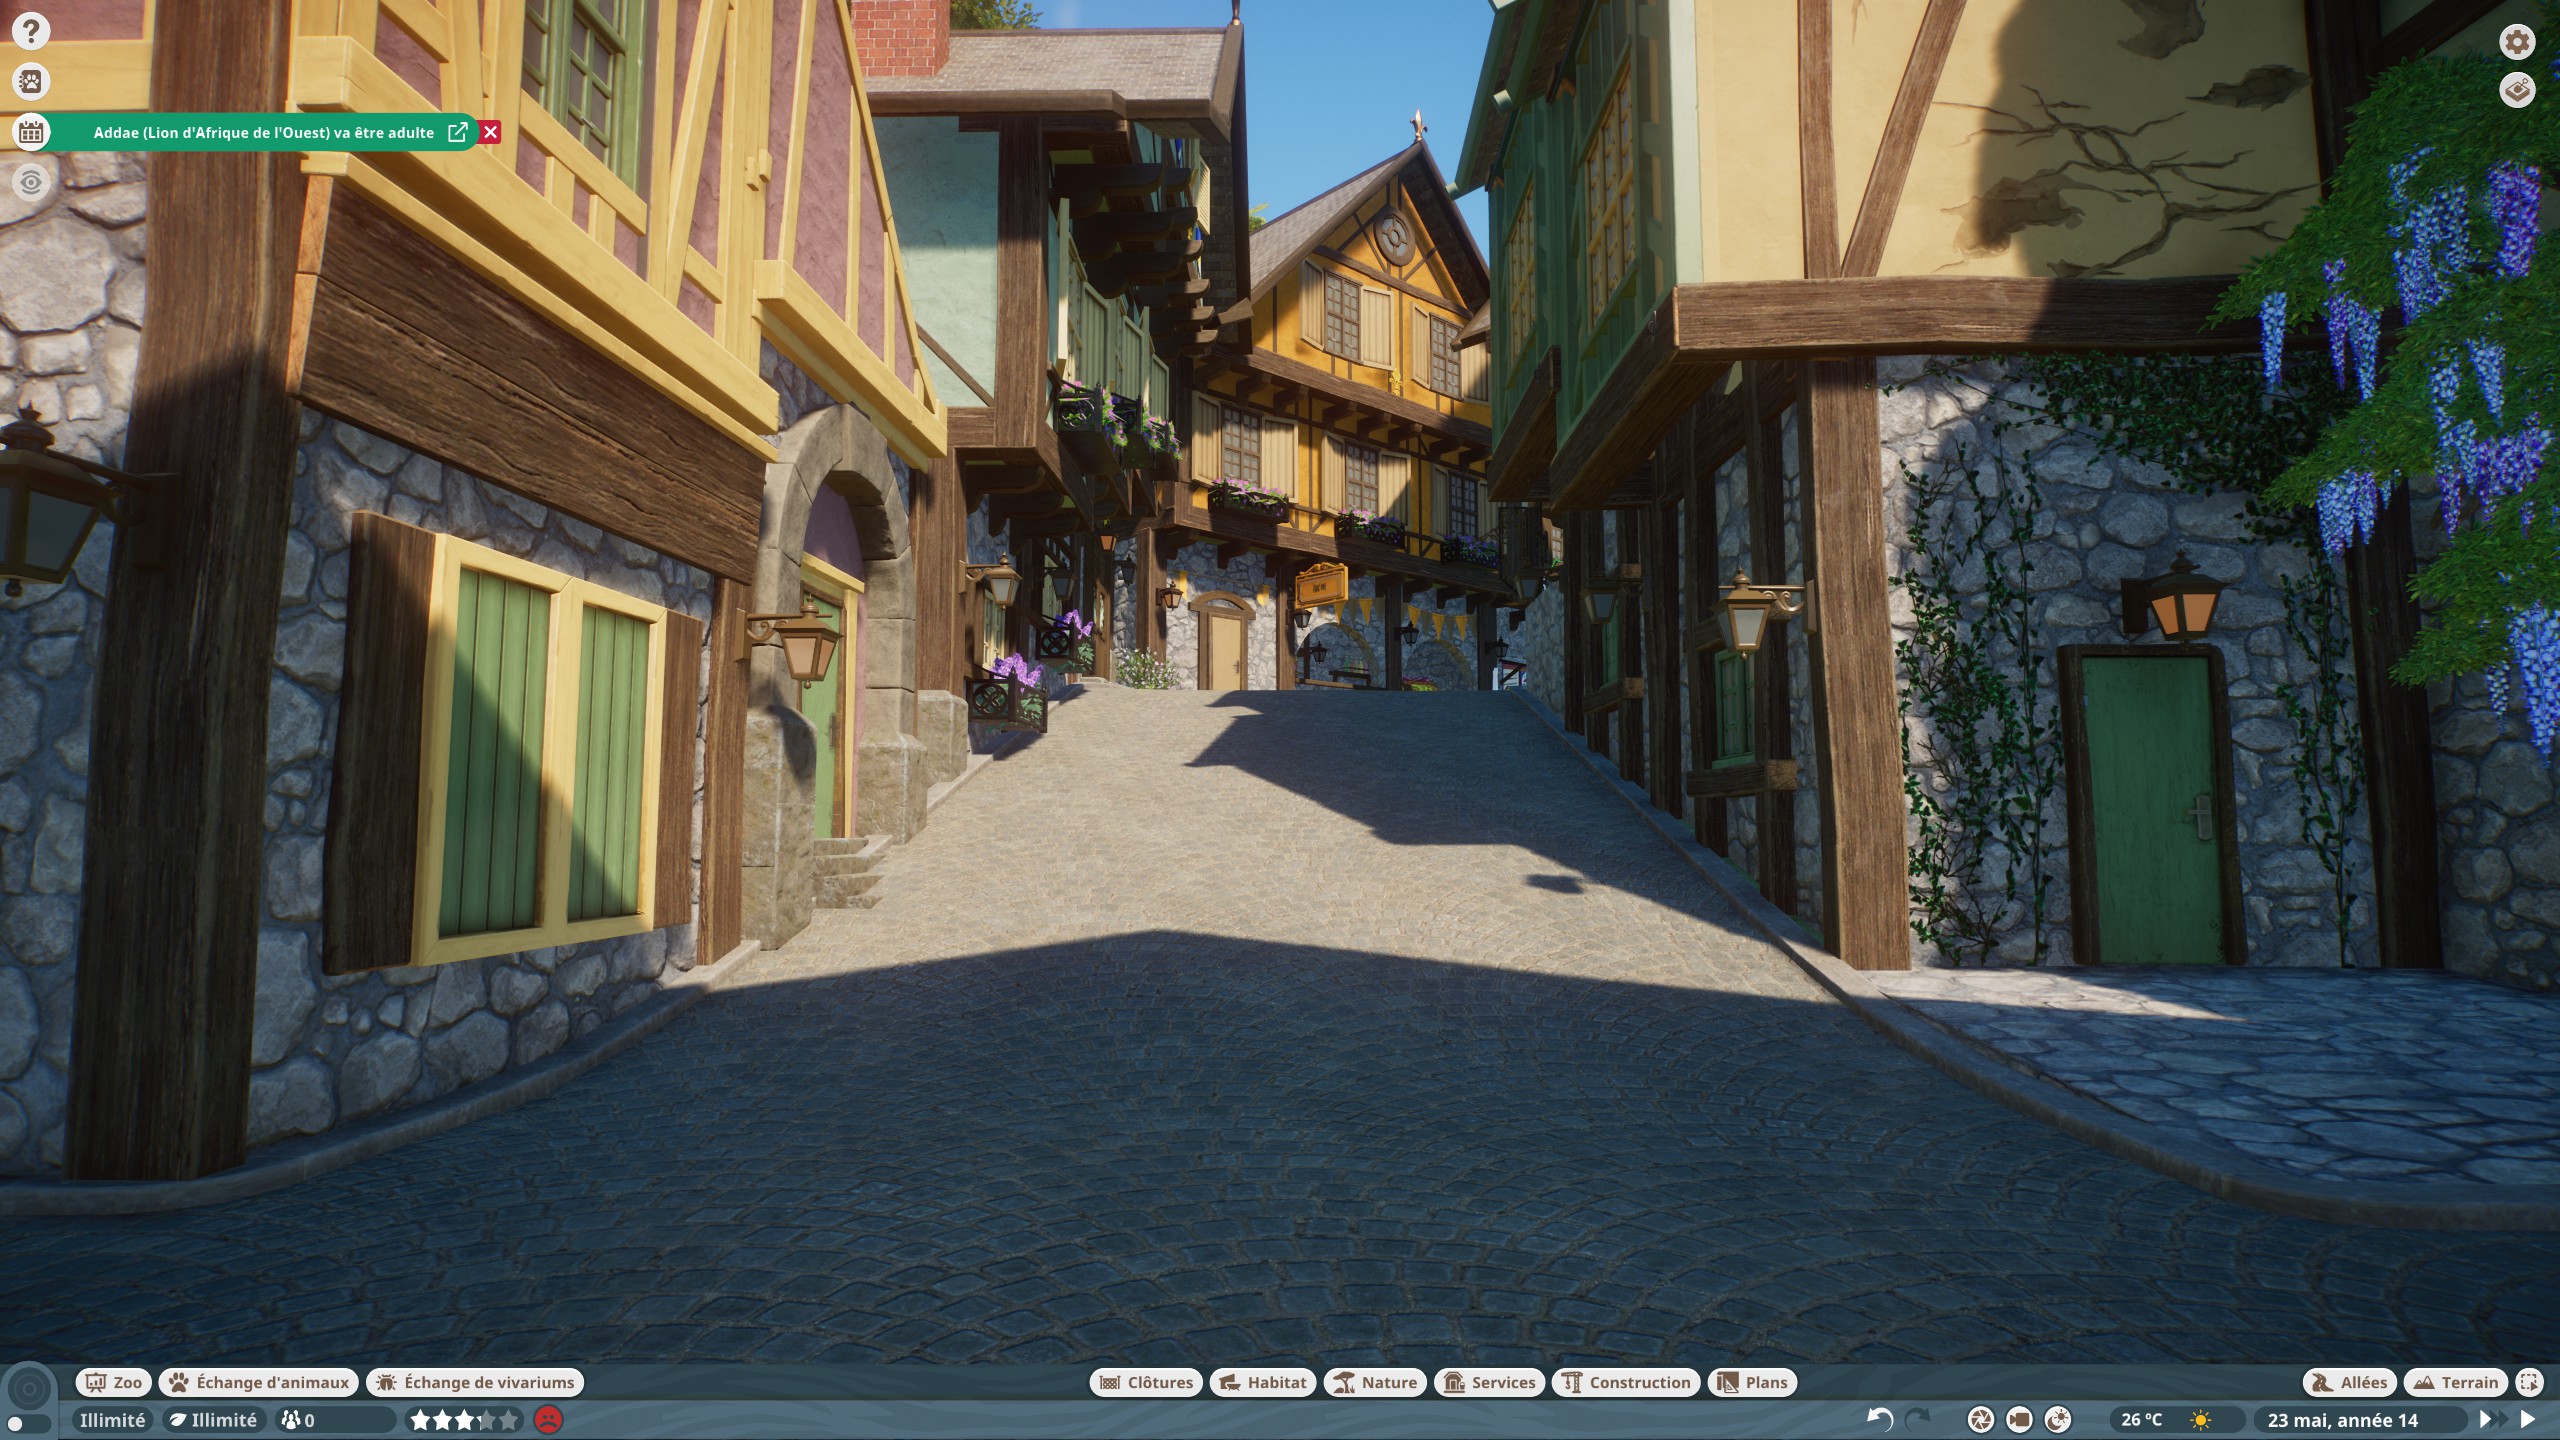Click the Illimité conservation credits indicator
2560x1440 pixels.
(x=212, y=1419)
